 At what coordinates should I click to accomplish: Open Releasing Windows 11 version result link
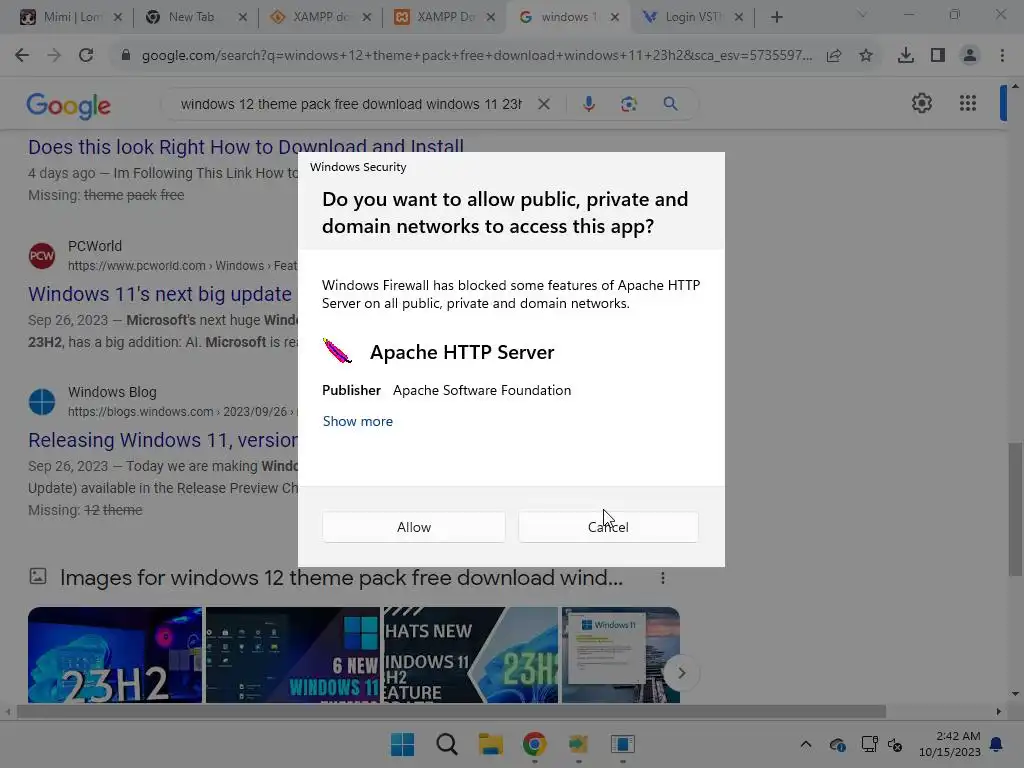[163, 440]
